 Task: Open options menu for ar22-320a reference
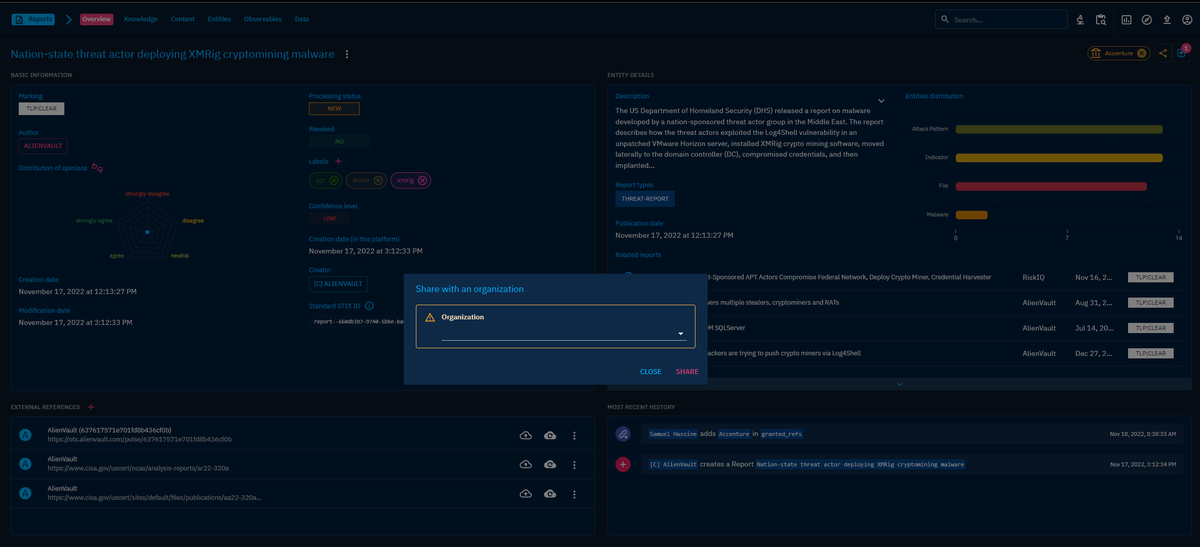coord(574,464)
